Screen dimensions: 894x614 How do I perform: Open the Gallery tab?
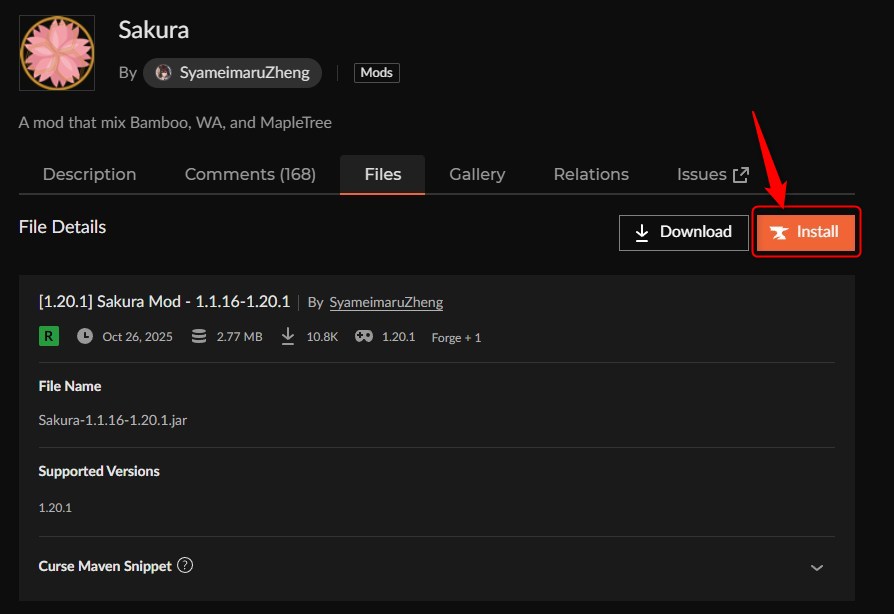coord(477,174)
